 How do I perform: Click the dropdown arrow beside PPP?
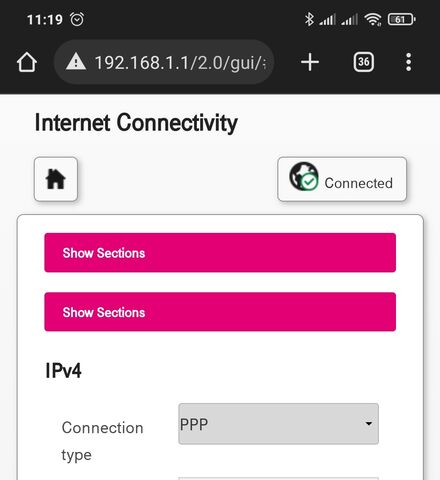(x=368, y=424)
